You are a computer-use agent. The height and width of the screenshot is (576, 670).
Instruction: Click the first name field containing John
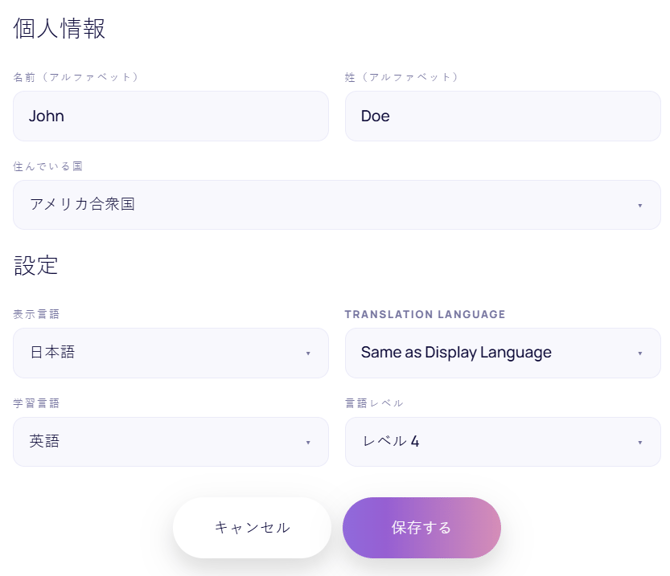click(x=171, y=116)
